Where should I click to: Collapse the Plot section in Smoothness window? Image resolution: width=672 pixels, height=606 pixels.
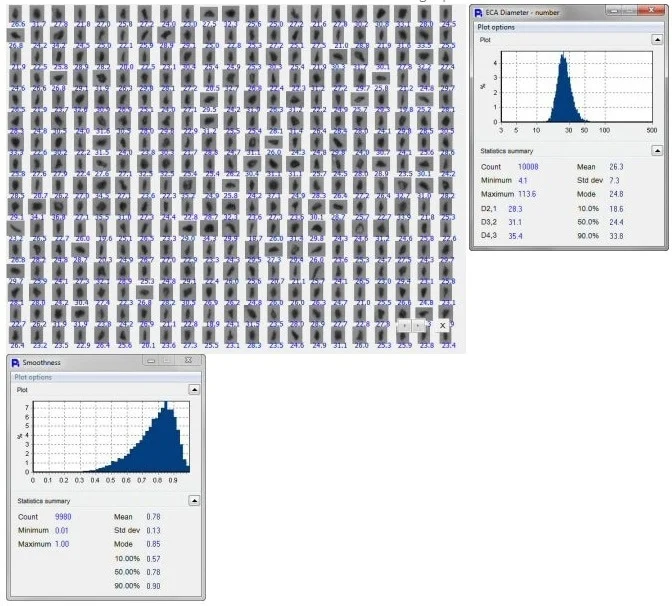[x=194, y=391]
